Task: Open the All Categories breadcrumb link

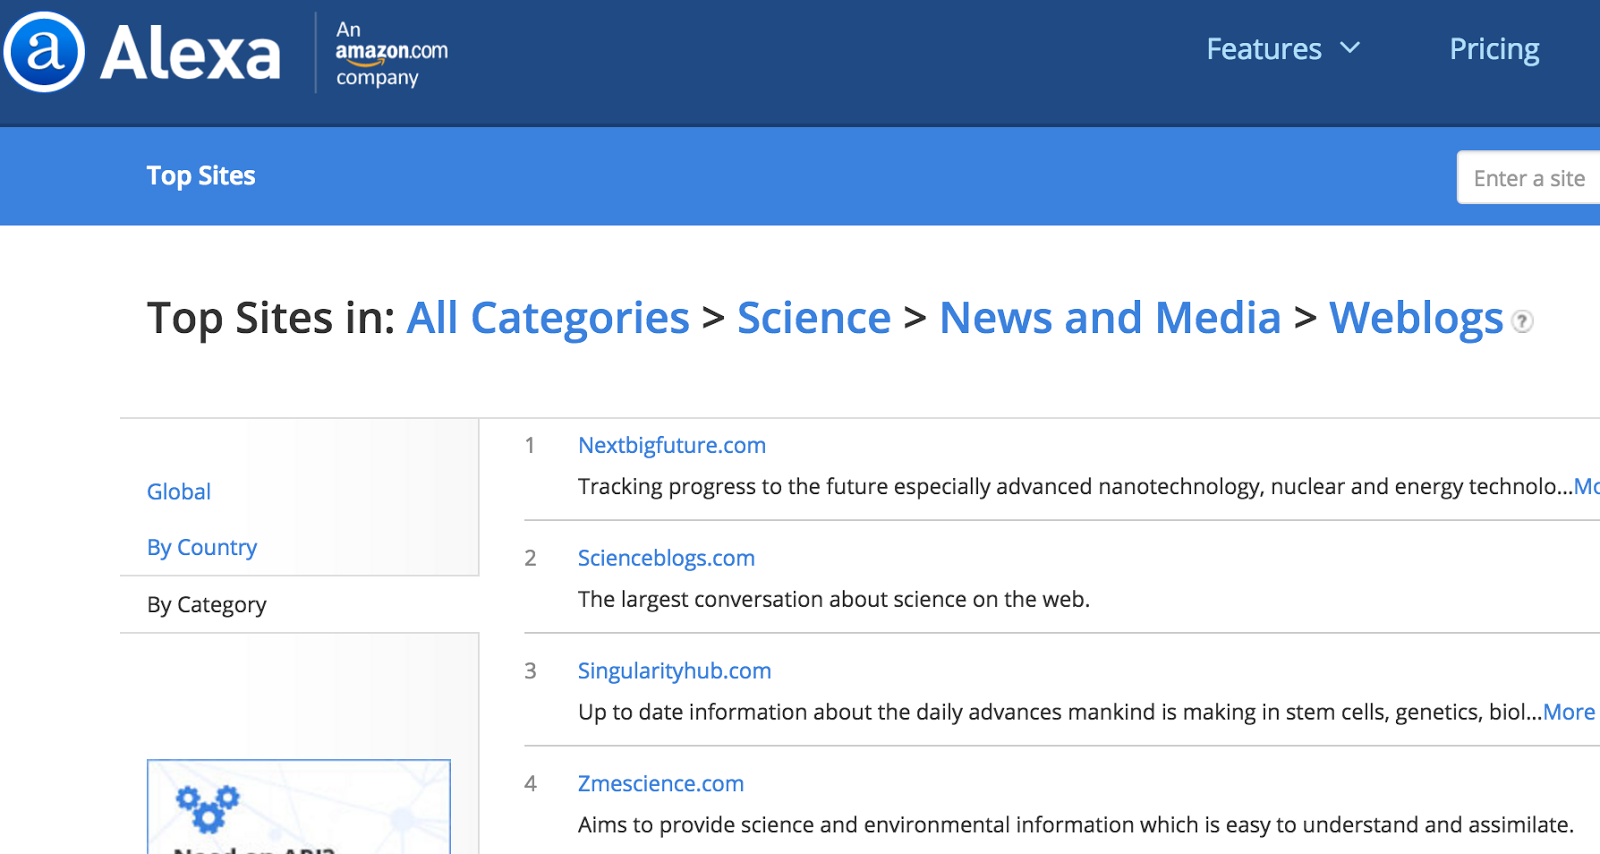Action: click(546, 318)
